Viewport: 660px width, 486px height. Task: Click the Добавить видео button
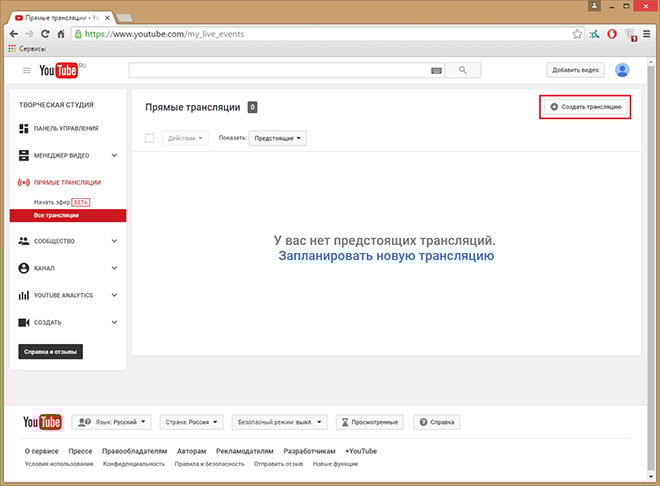575,70
